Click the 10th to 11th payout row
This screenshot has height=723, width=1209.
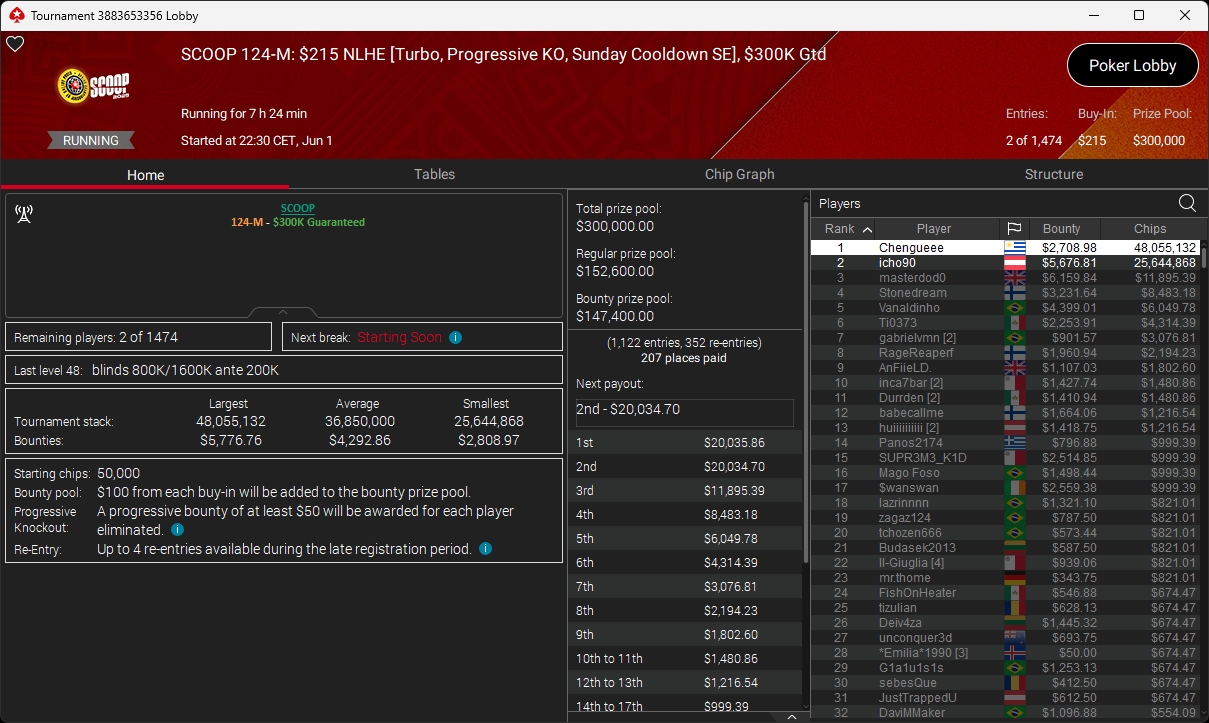click(685, 658)
